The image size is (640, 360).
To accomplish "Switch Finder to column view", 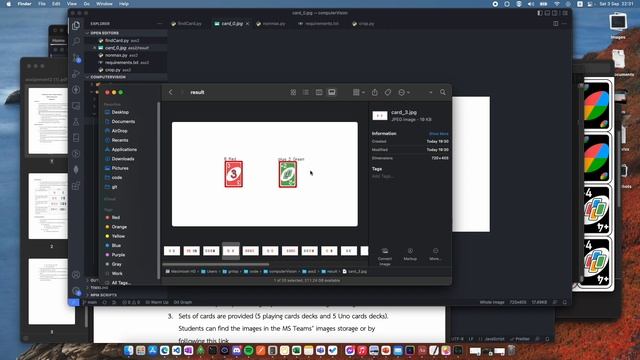I will (319, 92).
